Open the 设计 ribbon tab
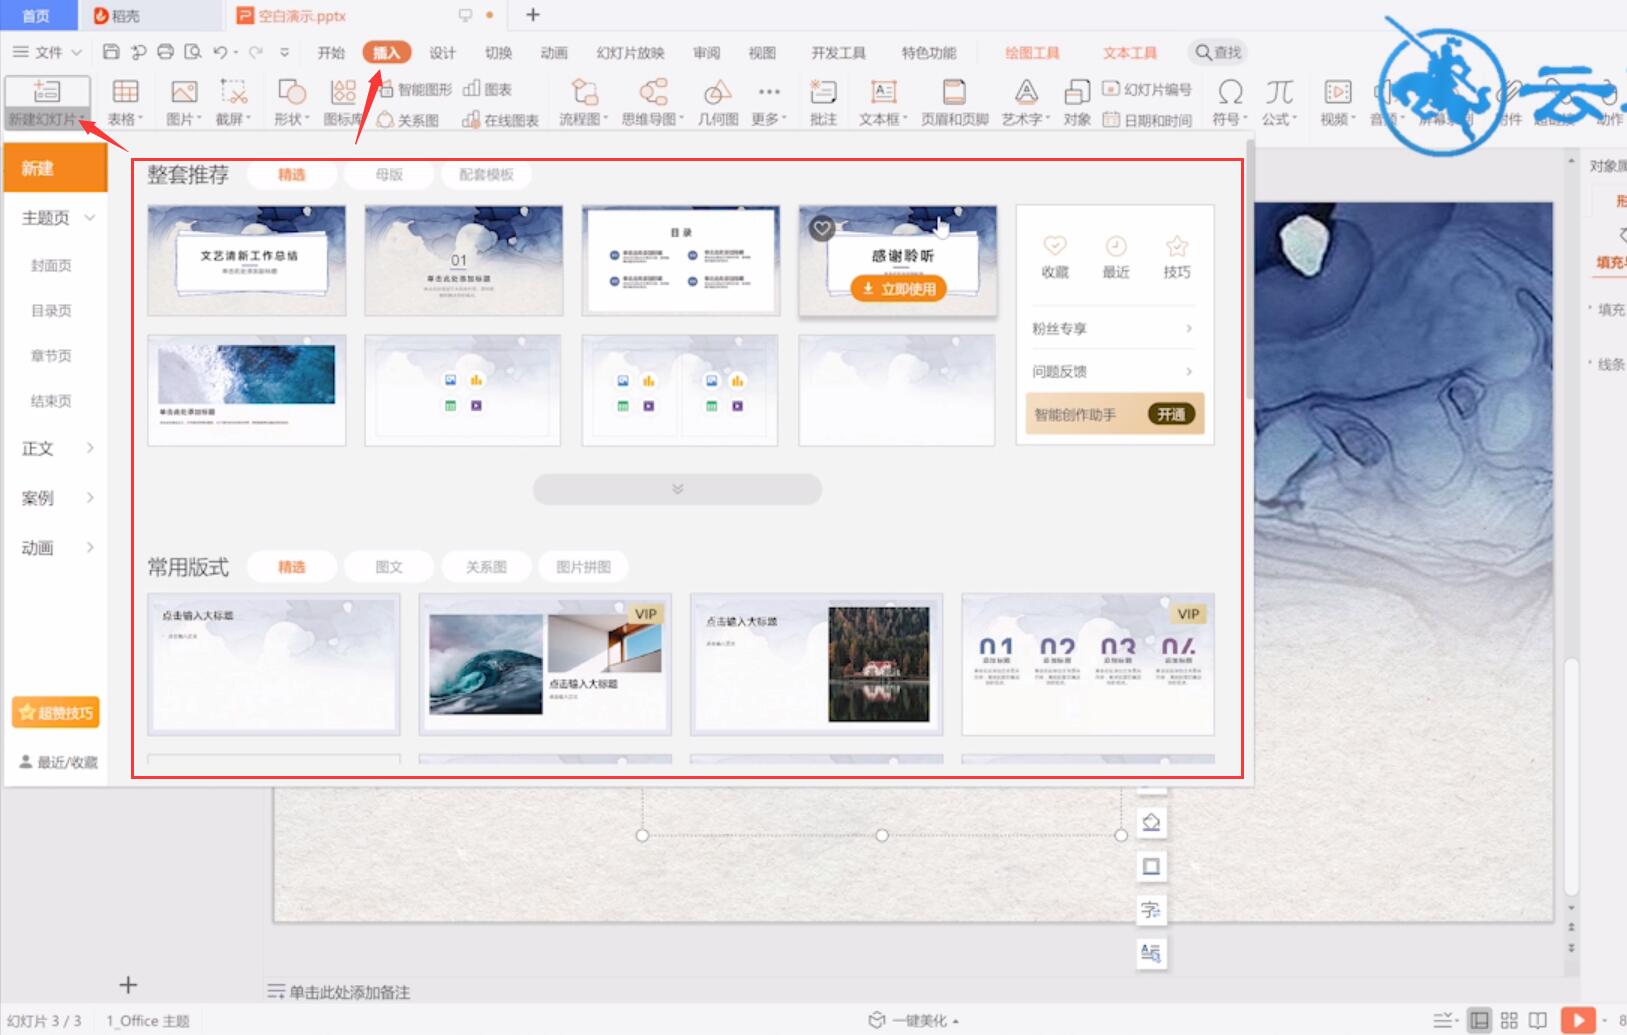The image size is (1627, 1035). coord(442,52)
